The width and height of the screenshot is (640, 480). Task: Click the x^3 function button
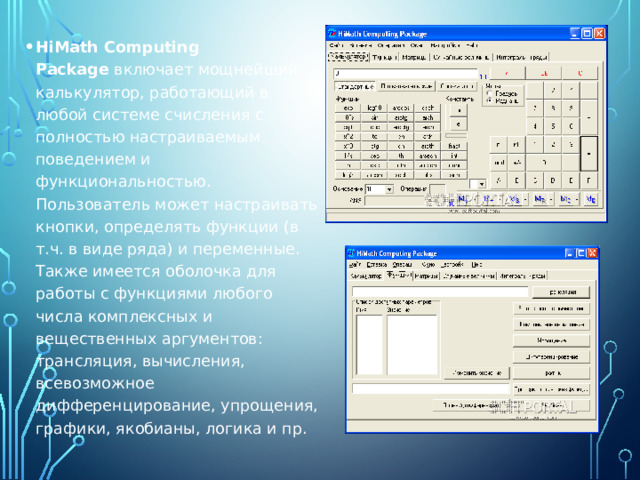coord(348,146)
